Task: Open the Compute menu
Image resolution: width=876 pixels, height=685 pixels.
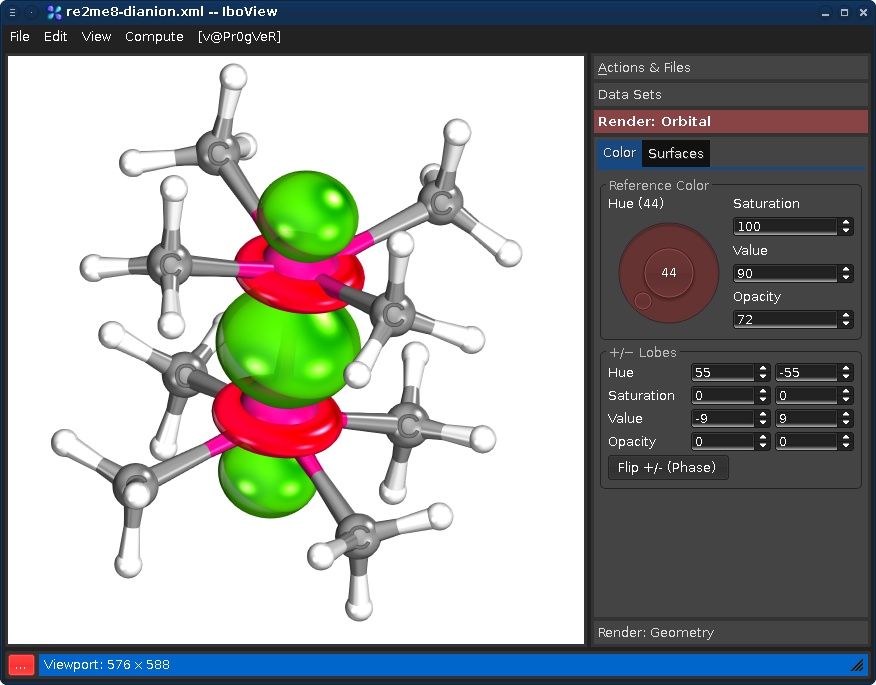Action: click(154, 37)
